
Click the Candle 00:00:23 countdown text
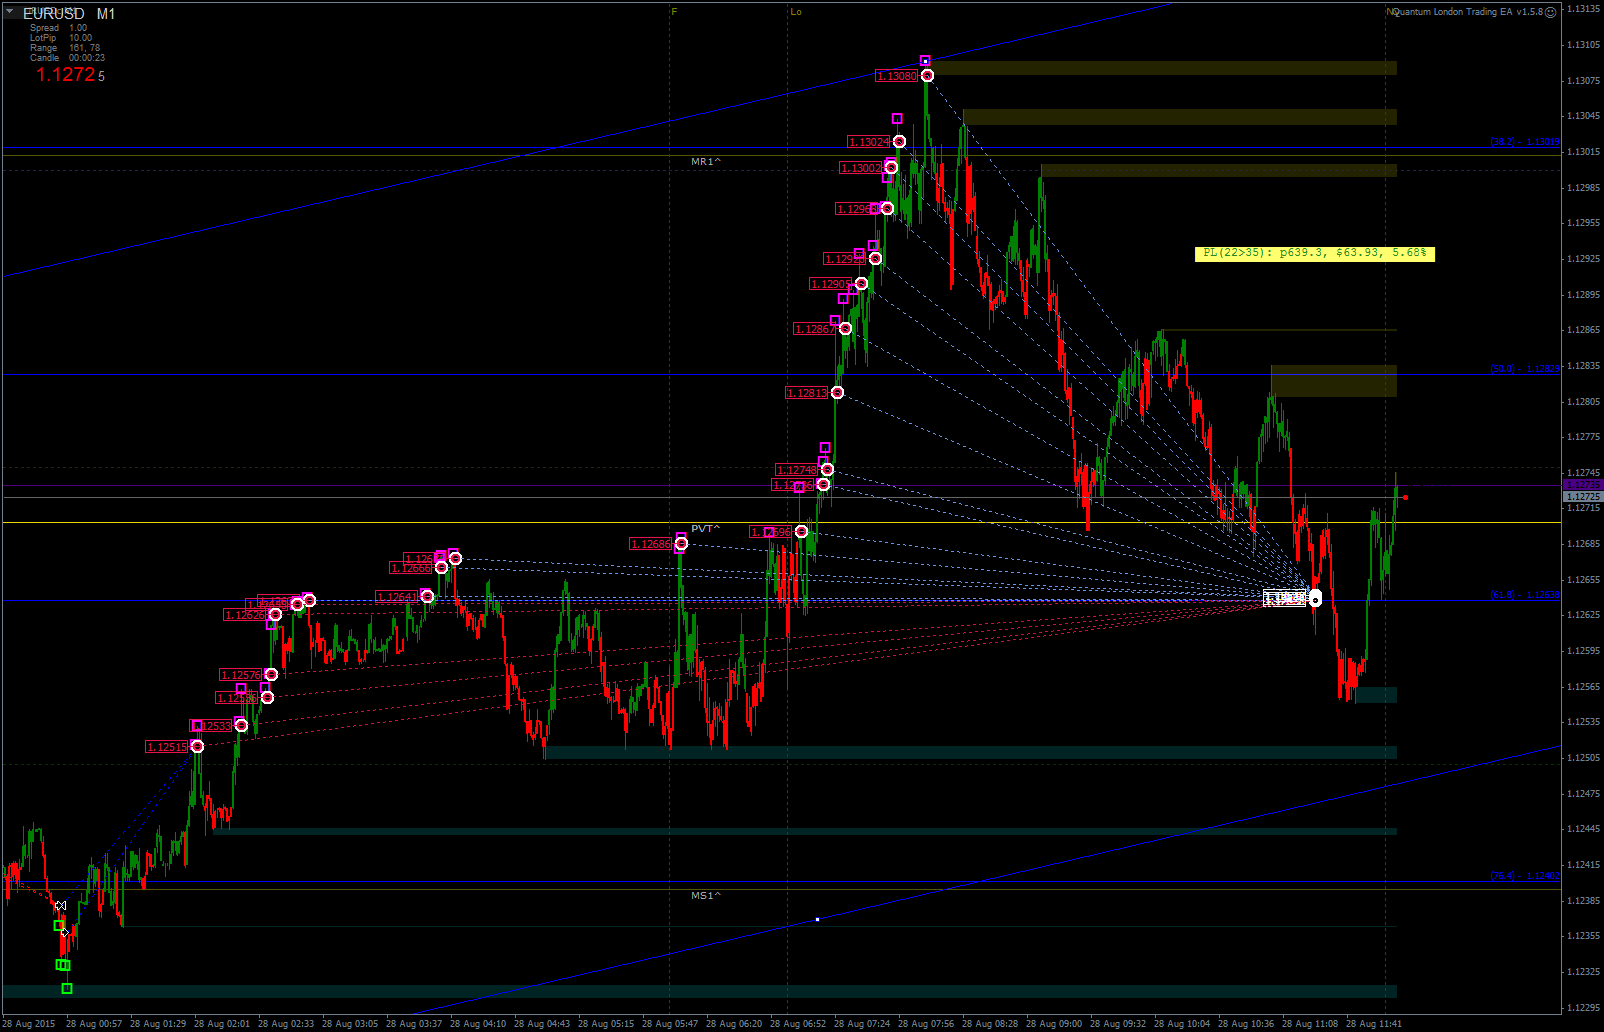click(x=67, y=58)
